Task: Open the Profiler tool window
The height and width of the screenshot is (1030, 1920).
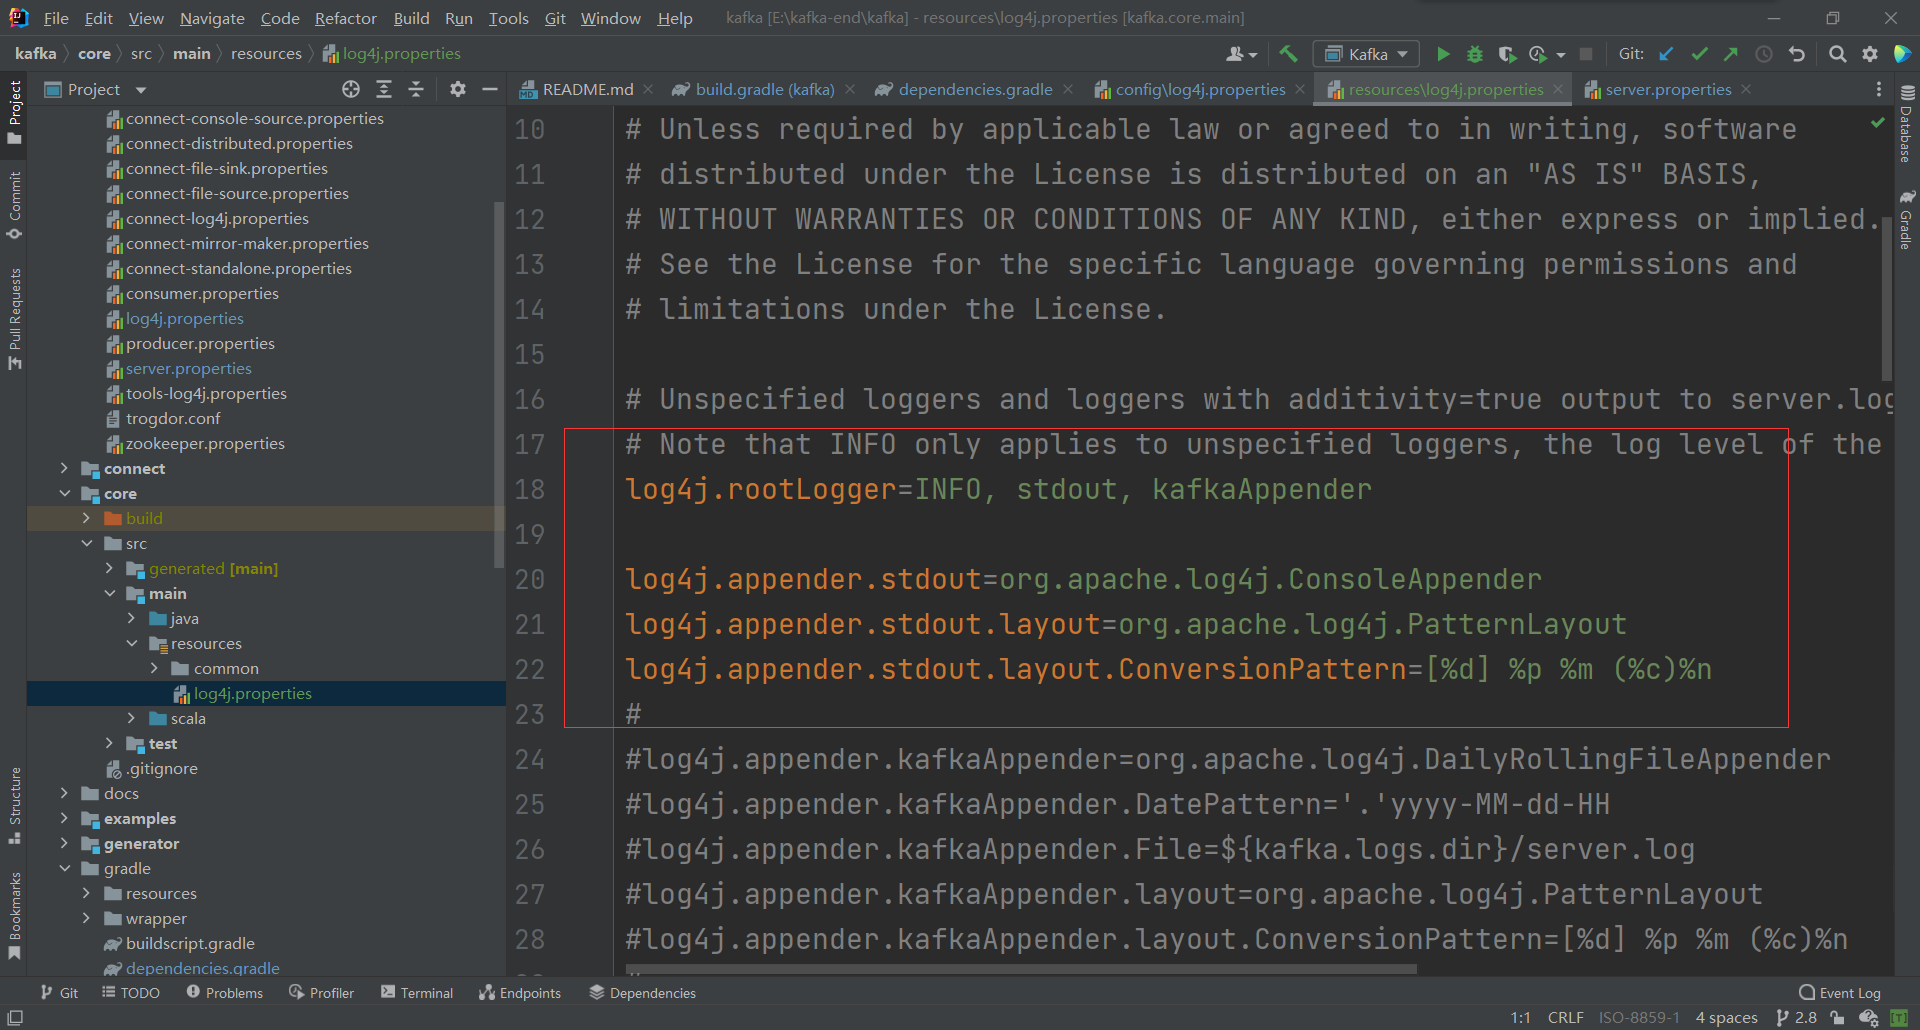Action: [322, 992]
